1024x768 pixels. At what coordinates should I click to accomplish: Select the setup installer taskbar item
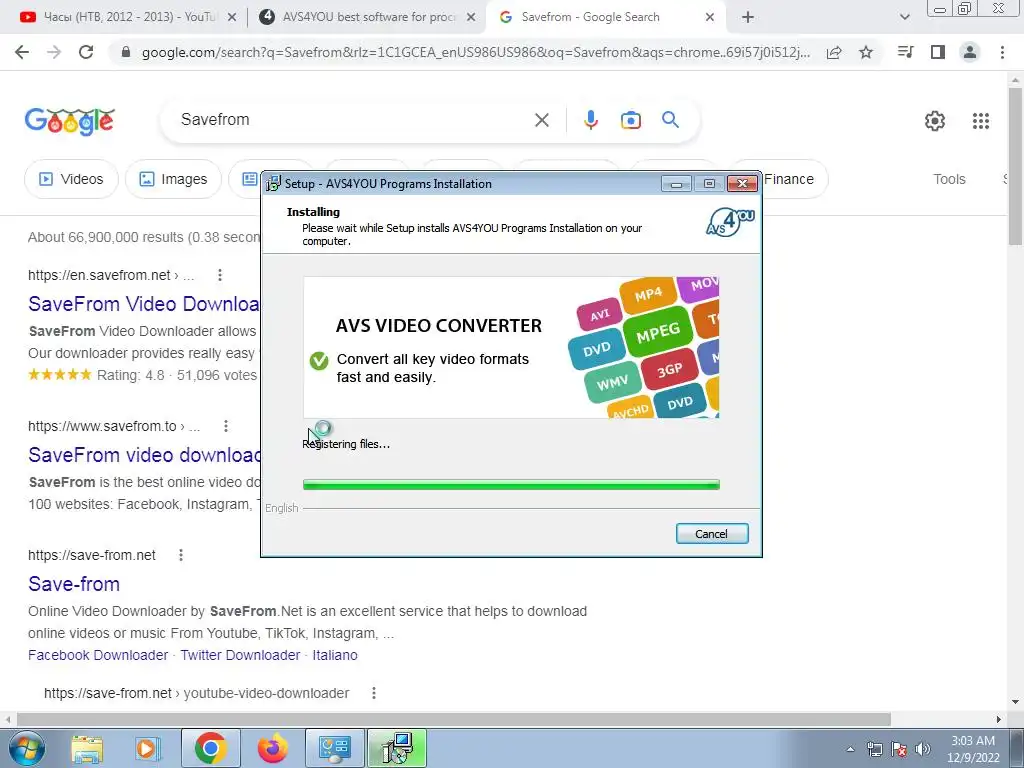point(397,748)
